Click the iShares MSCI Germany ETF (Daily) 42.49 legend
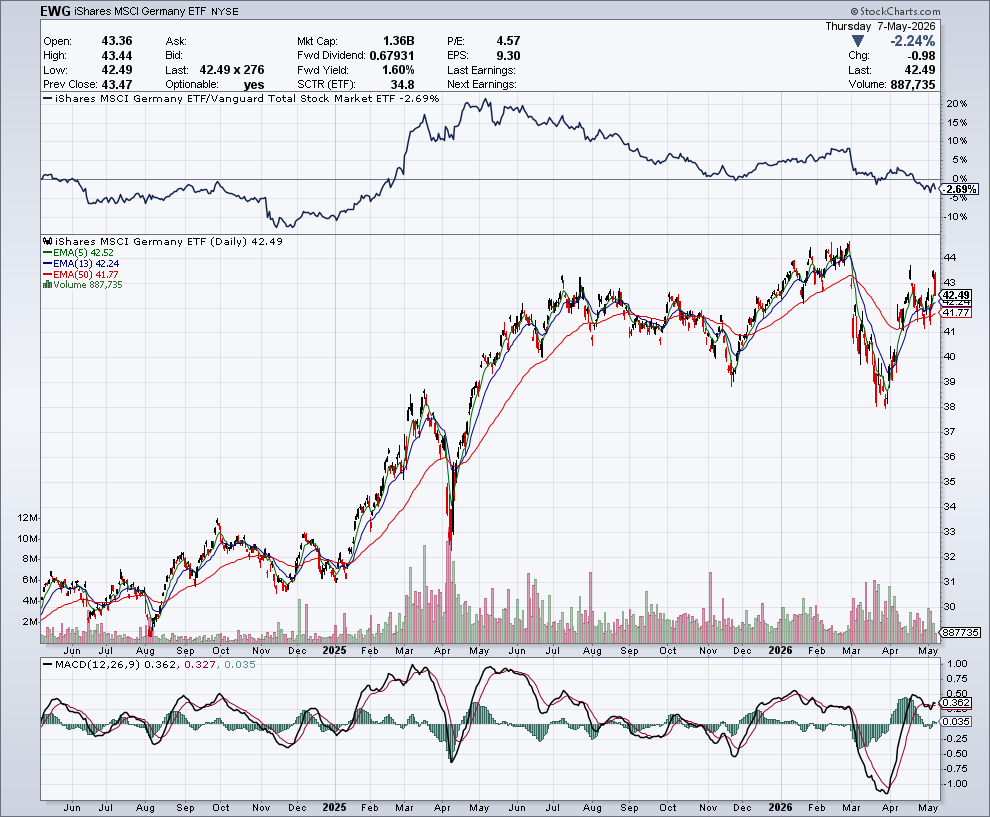990x817 pixels. 163,241
